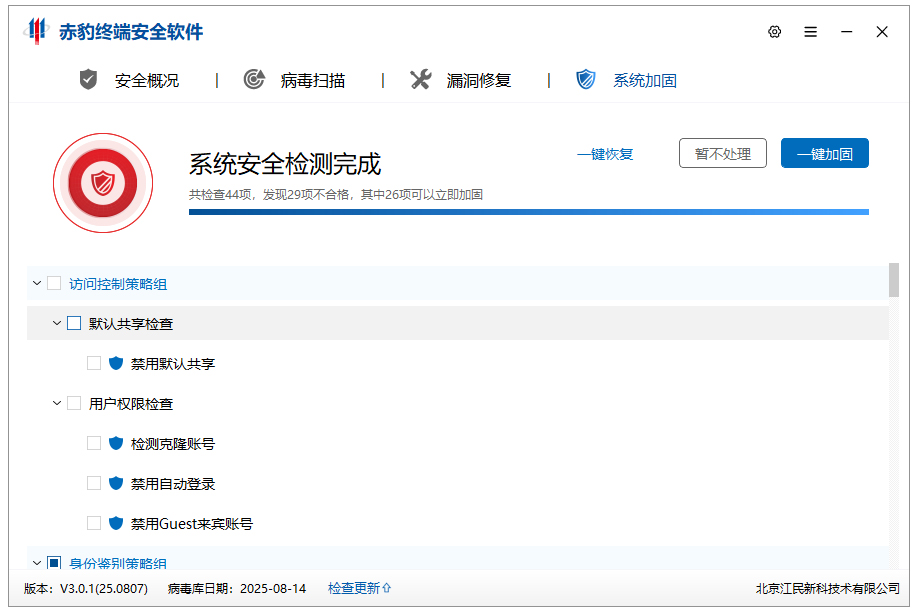
Task: Collapse the 身份鉴别策略组 group
Action: click(x=37, y=563)
